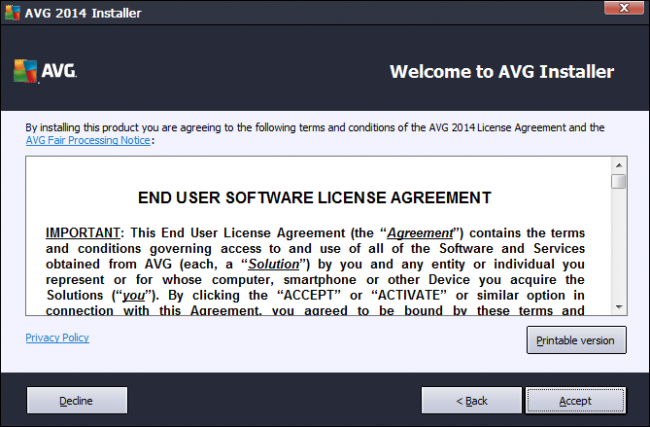Click the license agreement scrollbar thumb
The width and height of the screenshot is (650, 427).
click(619, 182)
